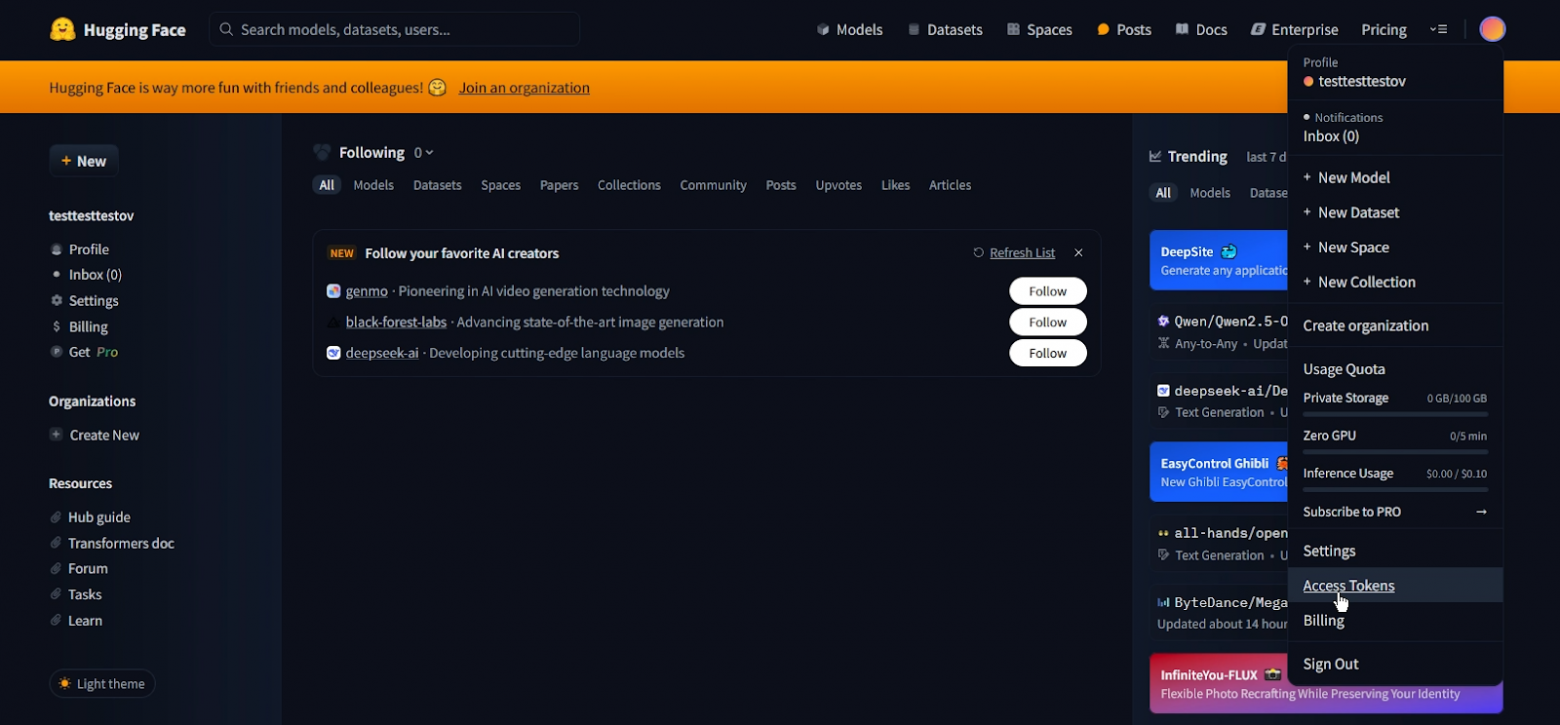
Task: Follow genmo
Action: (x=1048, y=291)
